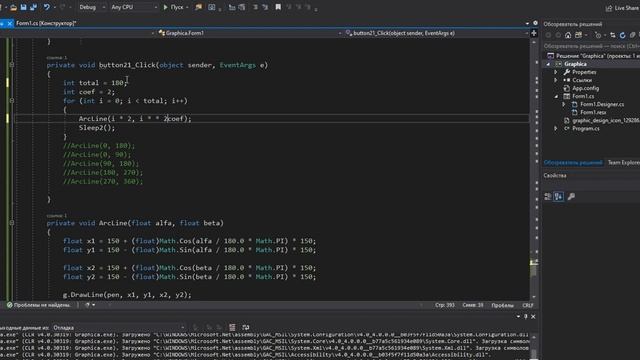This screenshot has height=360, width=640.
Task: Collapse the ArcLine method outline
Action: coord(11,223)
